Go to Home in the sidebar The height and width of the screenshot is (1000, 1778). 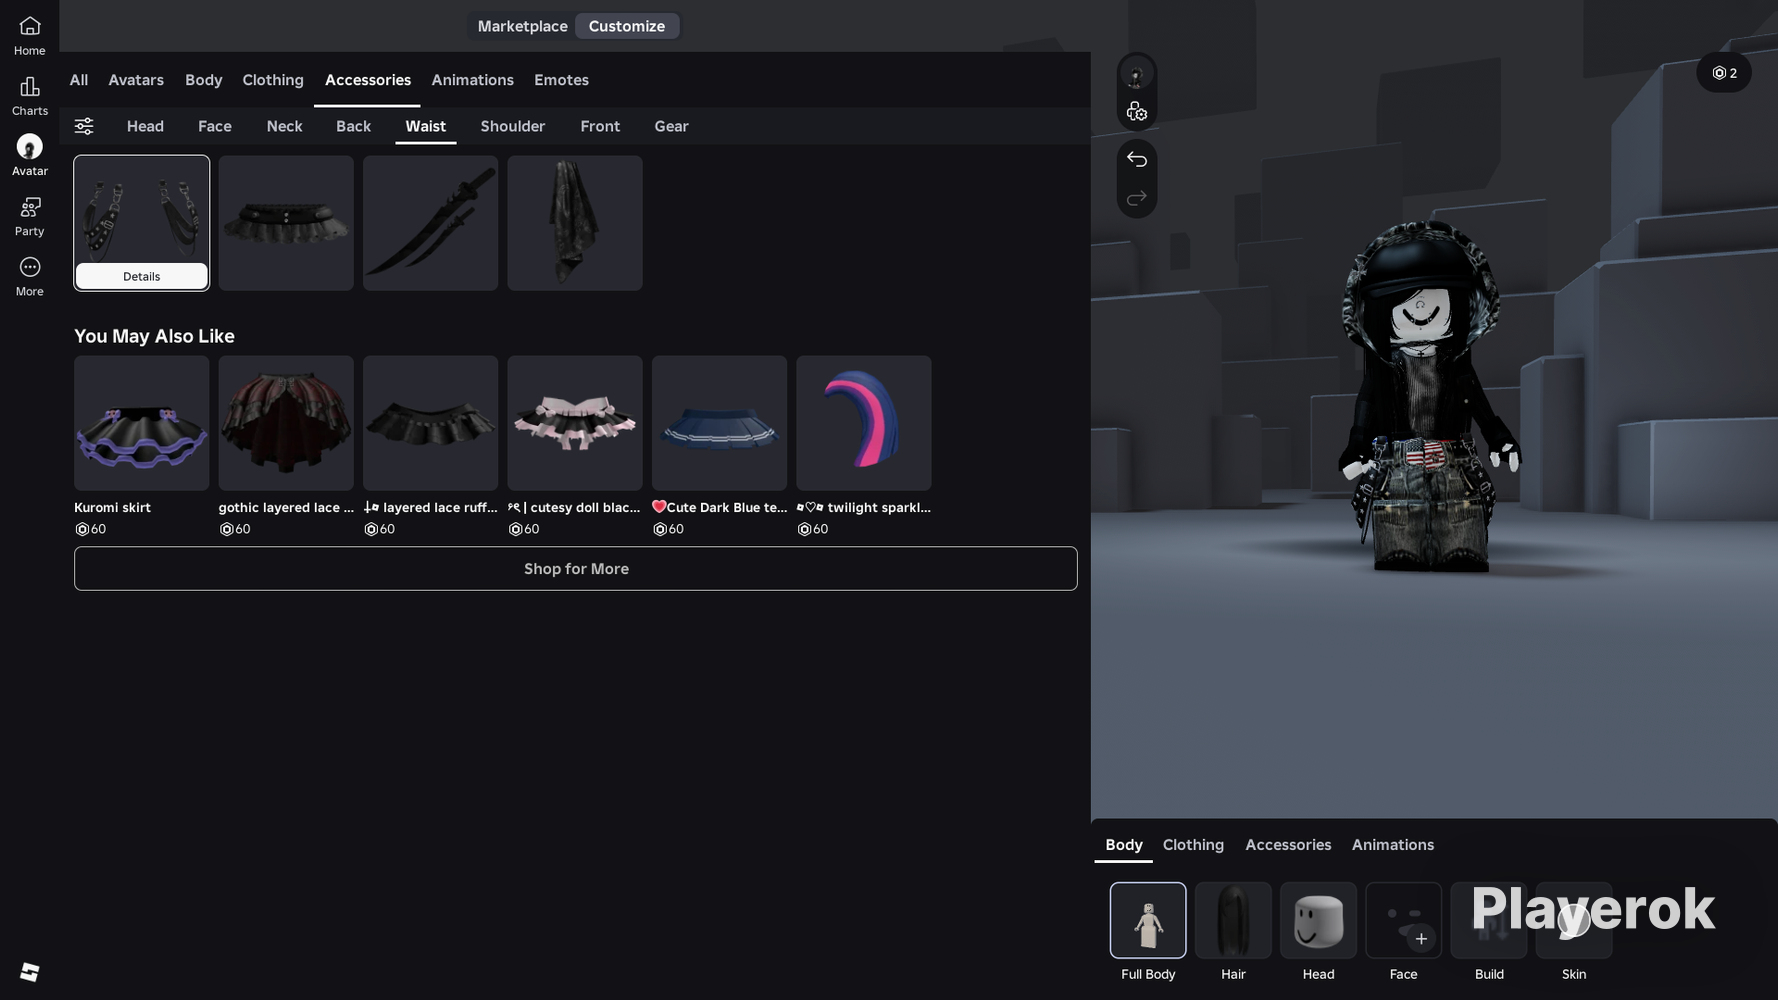[29, 35]
